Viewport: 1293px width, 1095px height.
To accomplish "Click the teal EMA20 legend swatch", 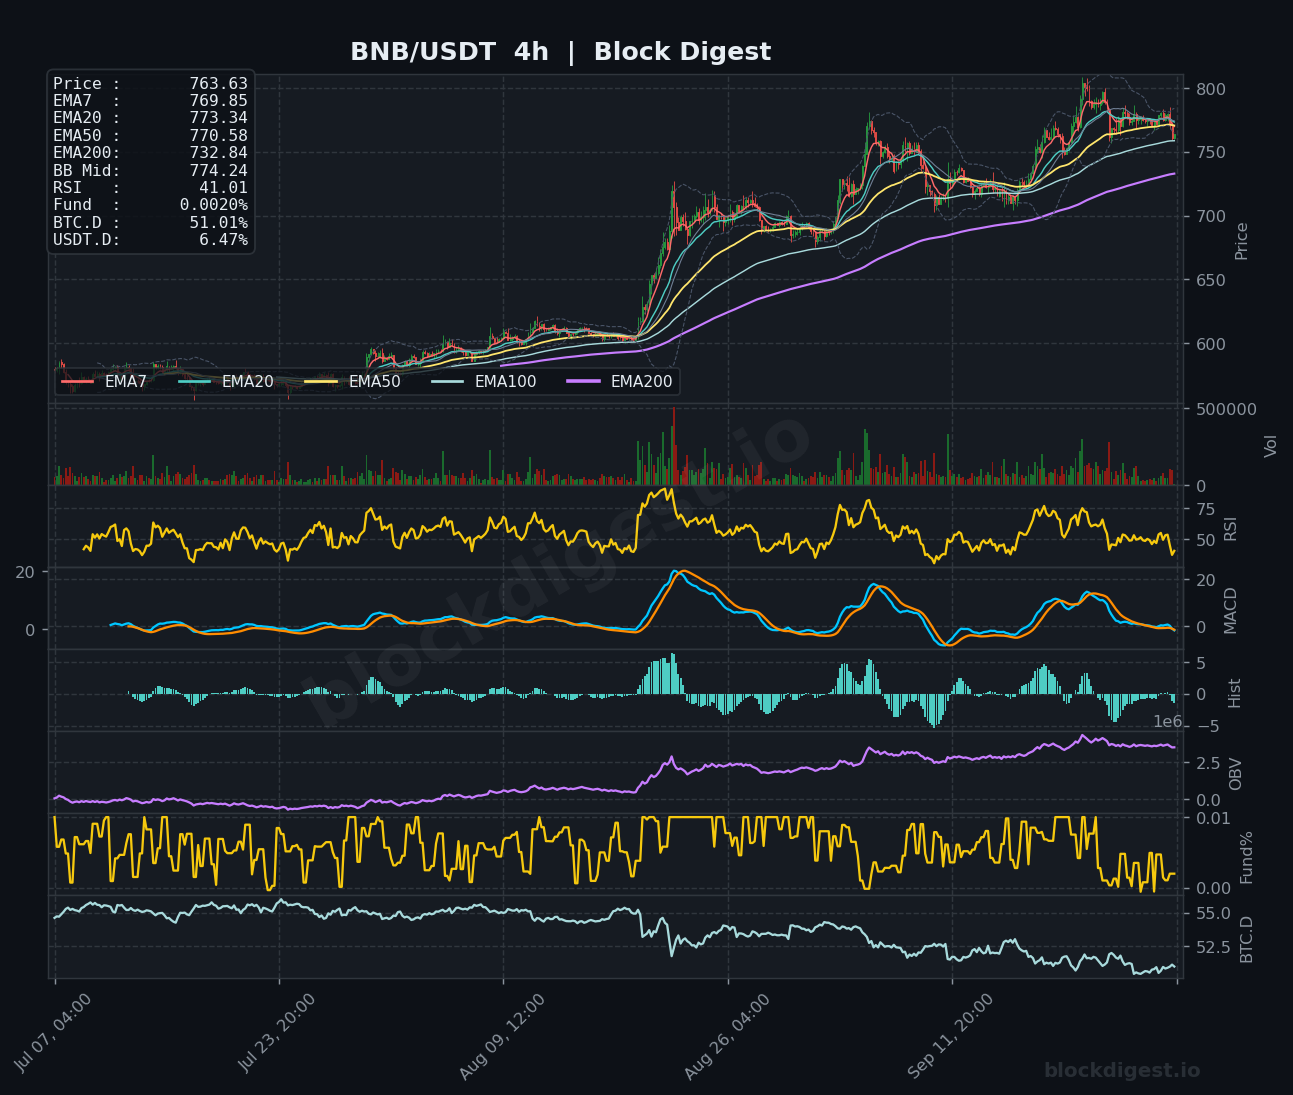I will [x=195, y=382].
